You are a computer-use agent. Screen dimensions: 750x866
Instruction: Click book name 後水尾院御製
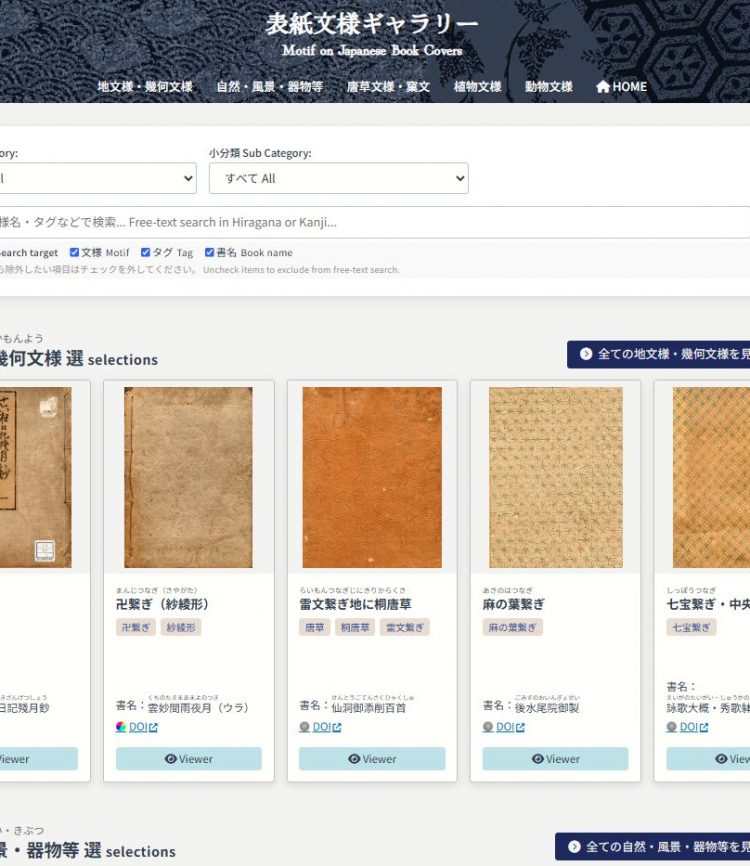pyautogui.click(x=546, y=707)
